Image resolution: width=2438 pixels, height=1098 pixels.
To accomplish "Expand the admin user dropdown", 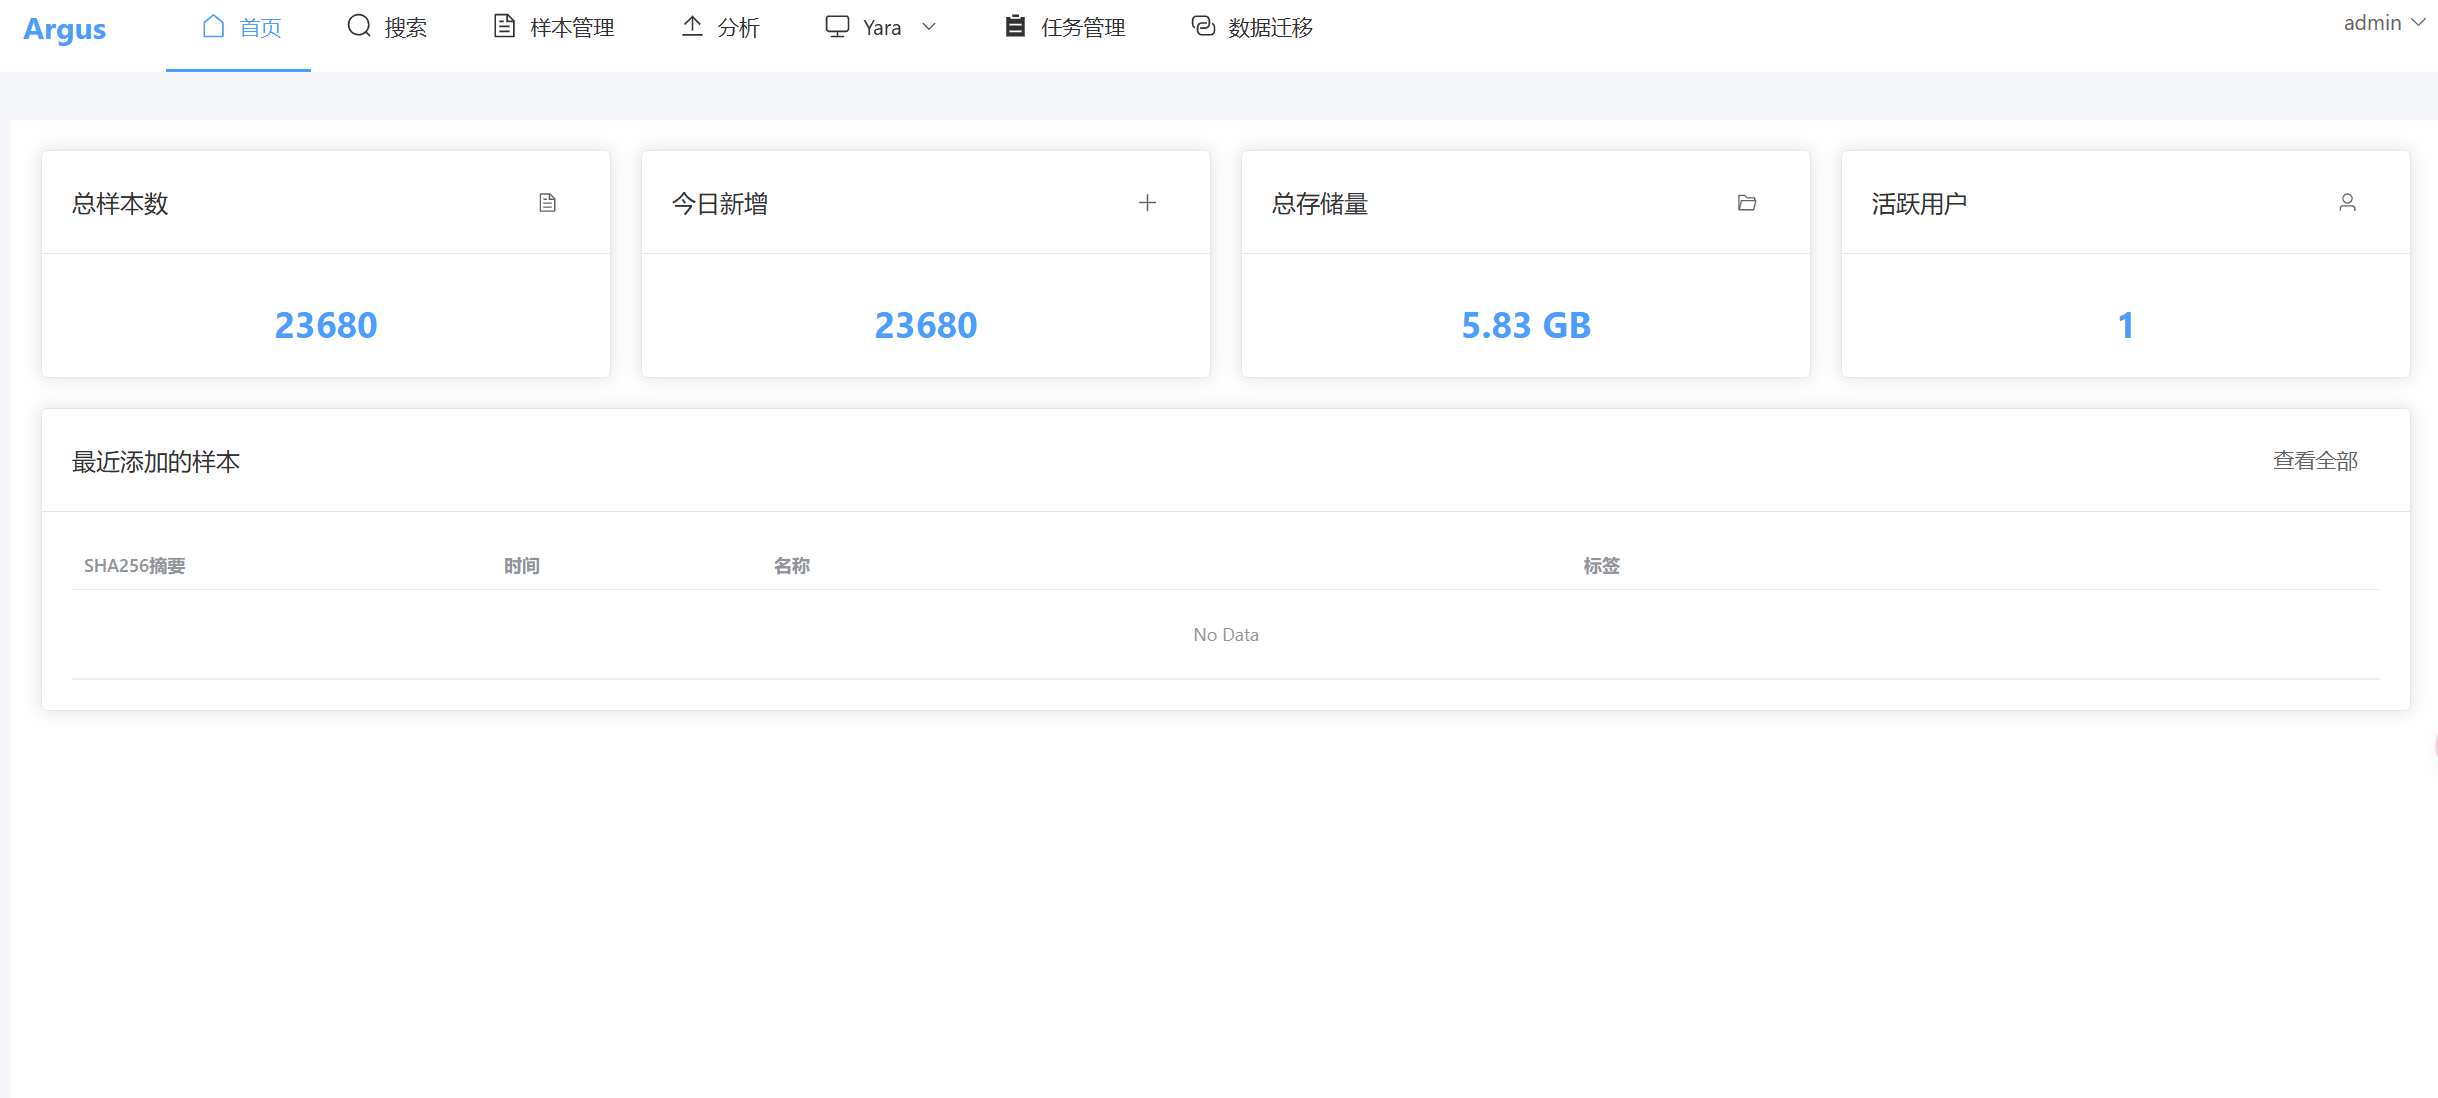I will (2384, 23).
